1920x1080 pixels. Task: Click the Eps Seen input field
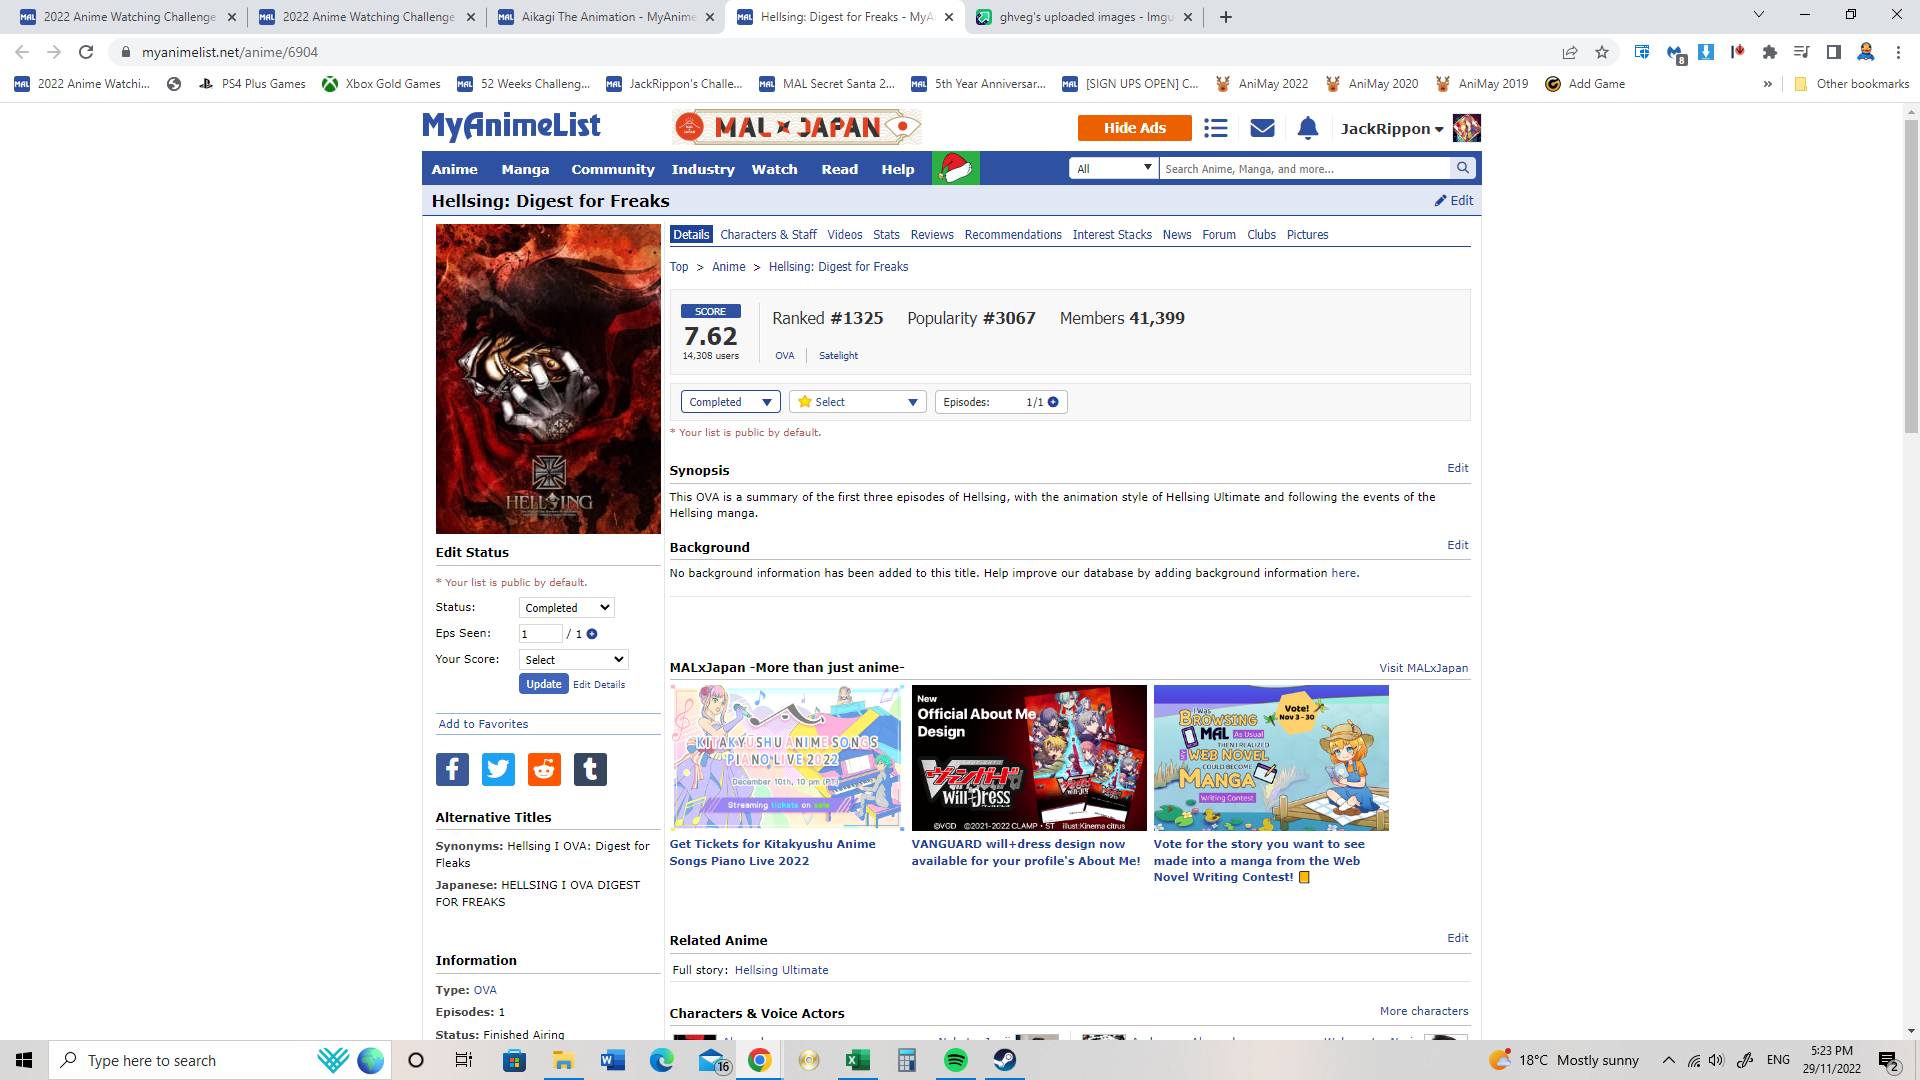540,634
